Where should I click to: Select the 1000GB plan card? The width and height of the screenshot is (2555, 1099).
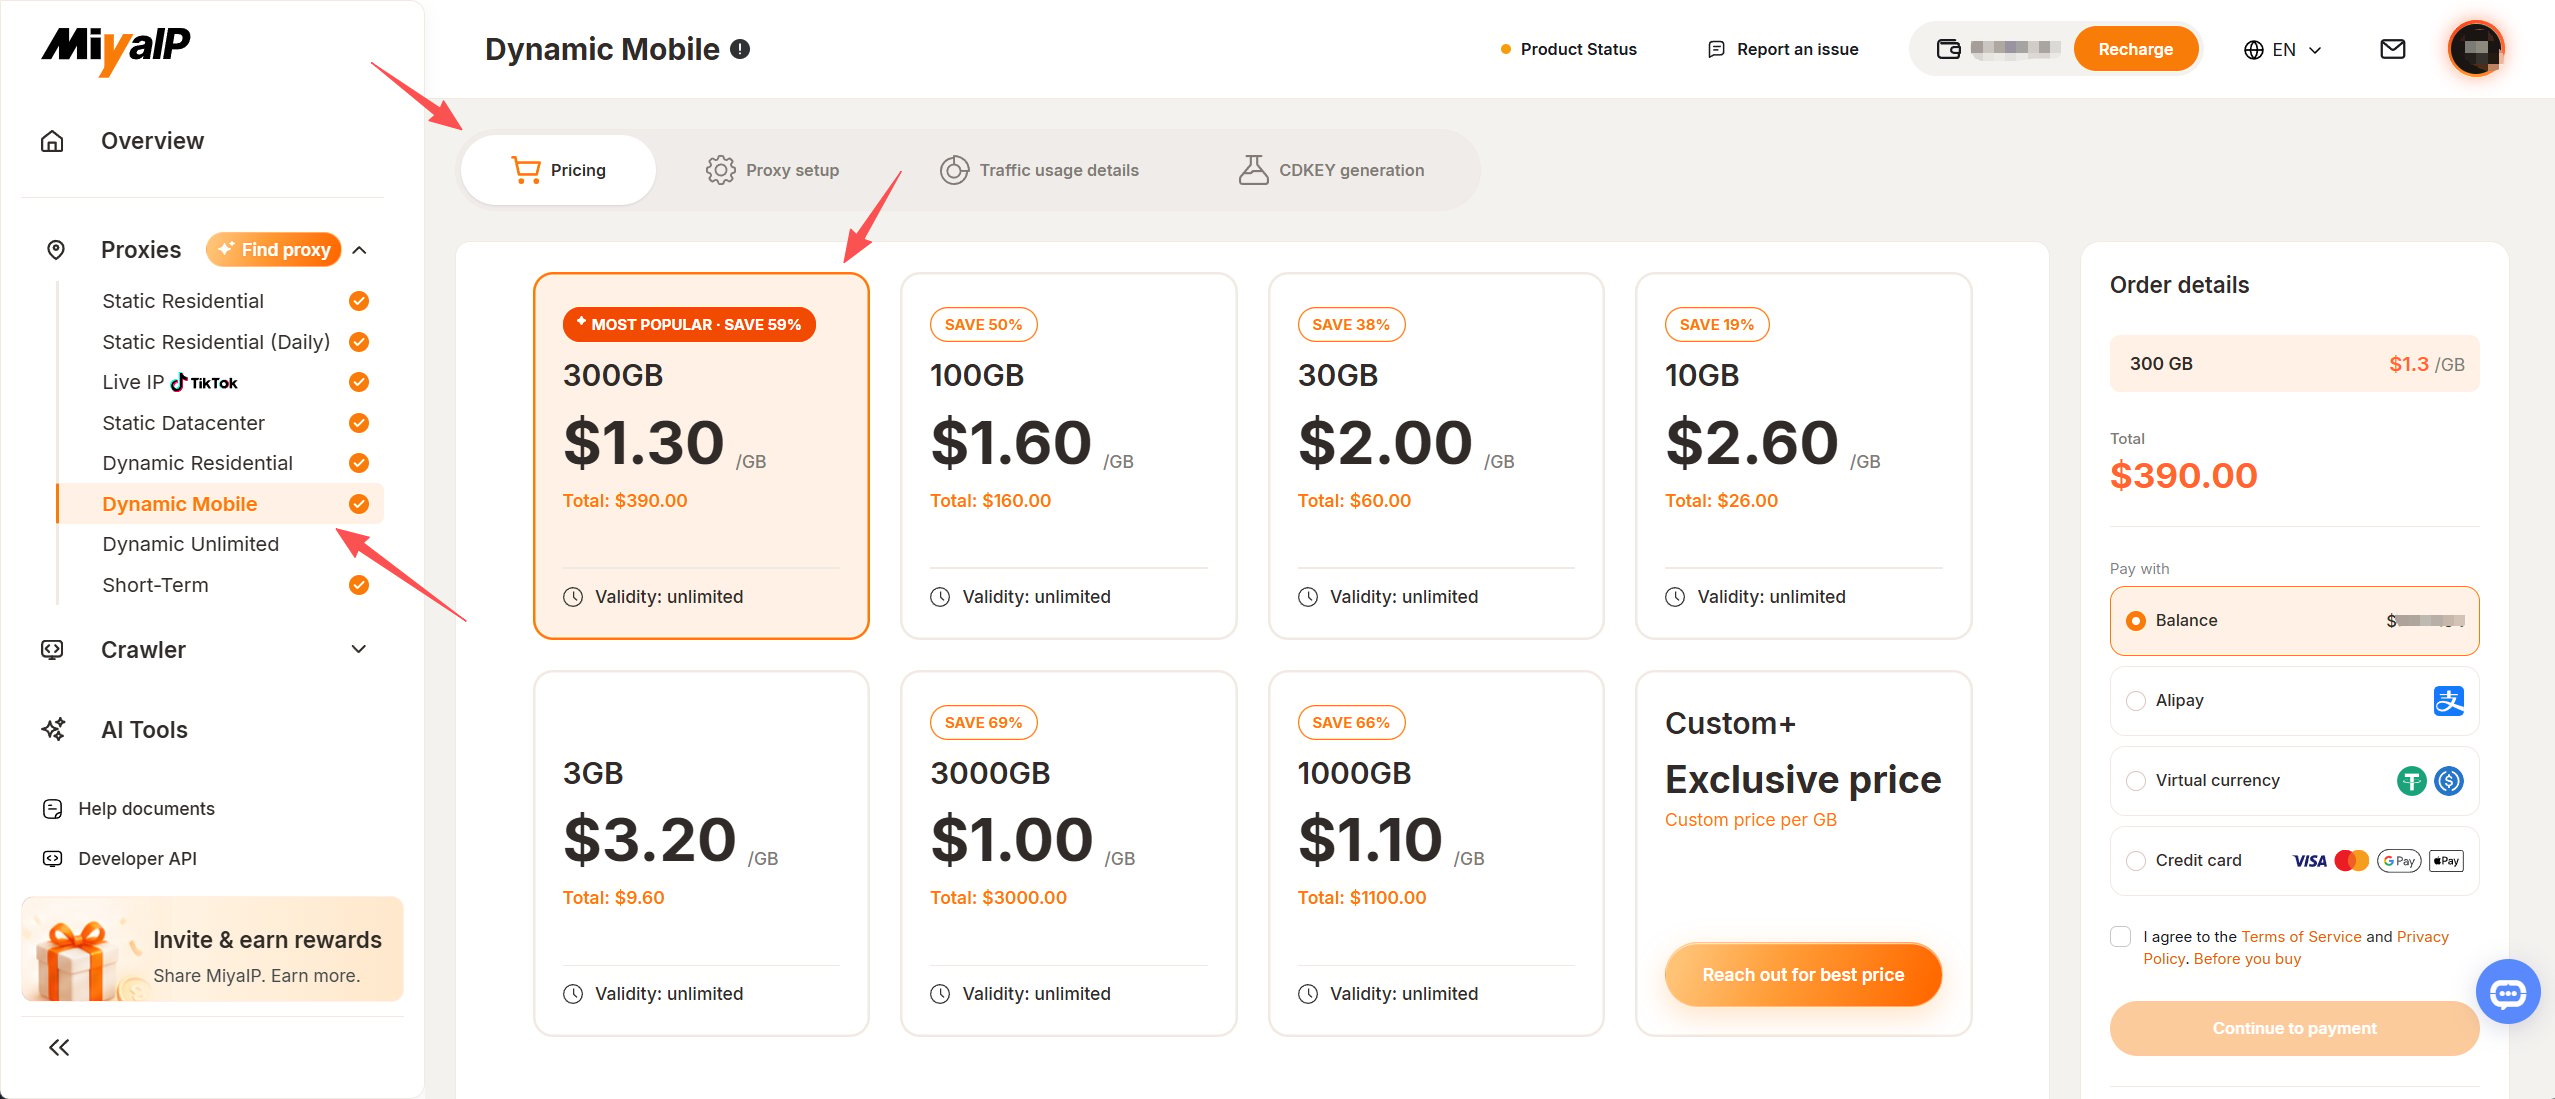point(1436,854)
